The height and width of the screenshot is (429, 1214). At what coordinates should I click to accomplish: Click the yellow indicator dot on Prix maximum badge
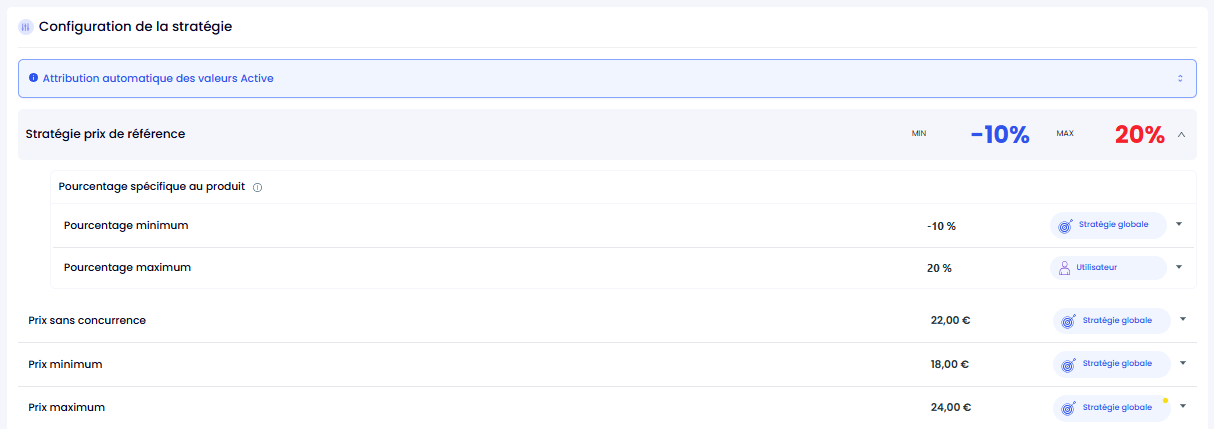coord(1165,399)
